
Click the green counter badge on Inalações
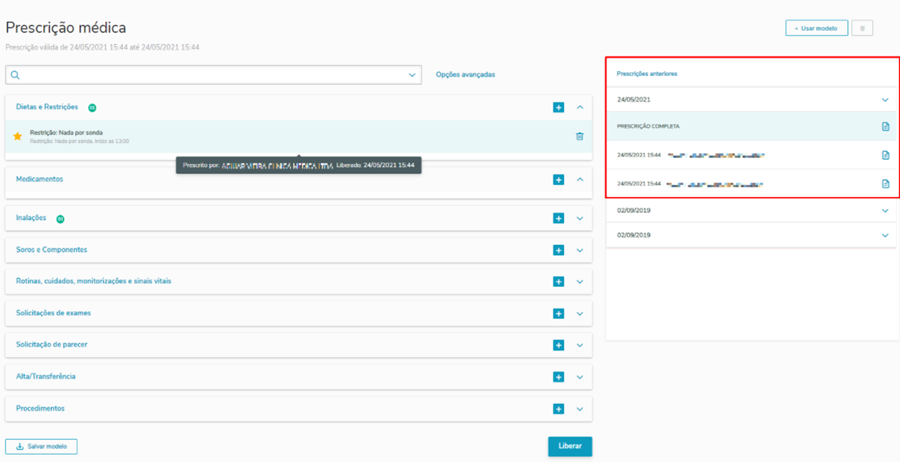point(60,219)
